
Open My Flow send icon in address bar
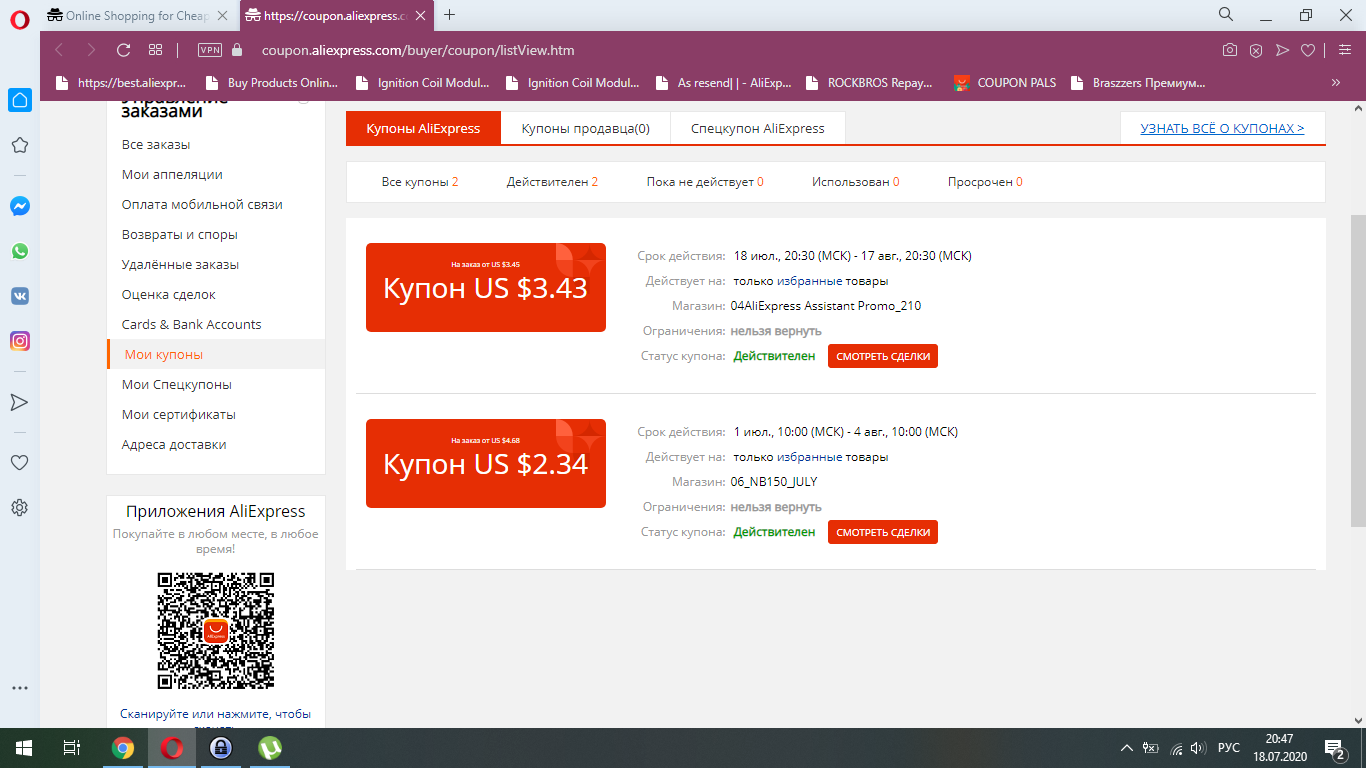(1282, 50)
